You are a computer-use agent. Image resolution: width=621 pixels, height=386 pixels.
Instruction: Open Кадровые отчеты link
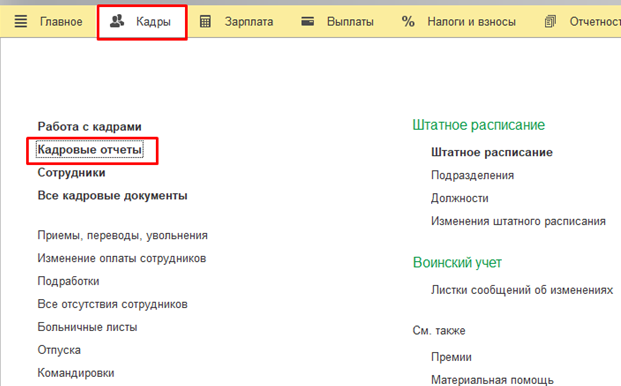(x=90, y=150)
